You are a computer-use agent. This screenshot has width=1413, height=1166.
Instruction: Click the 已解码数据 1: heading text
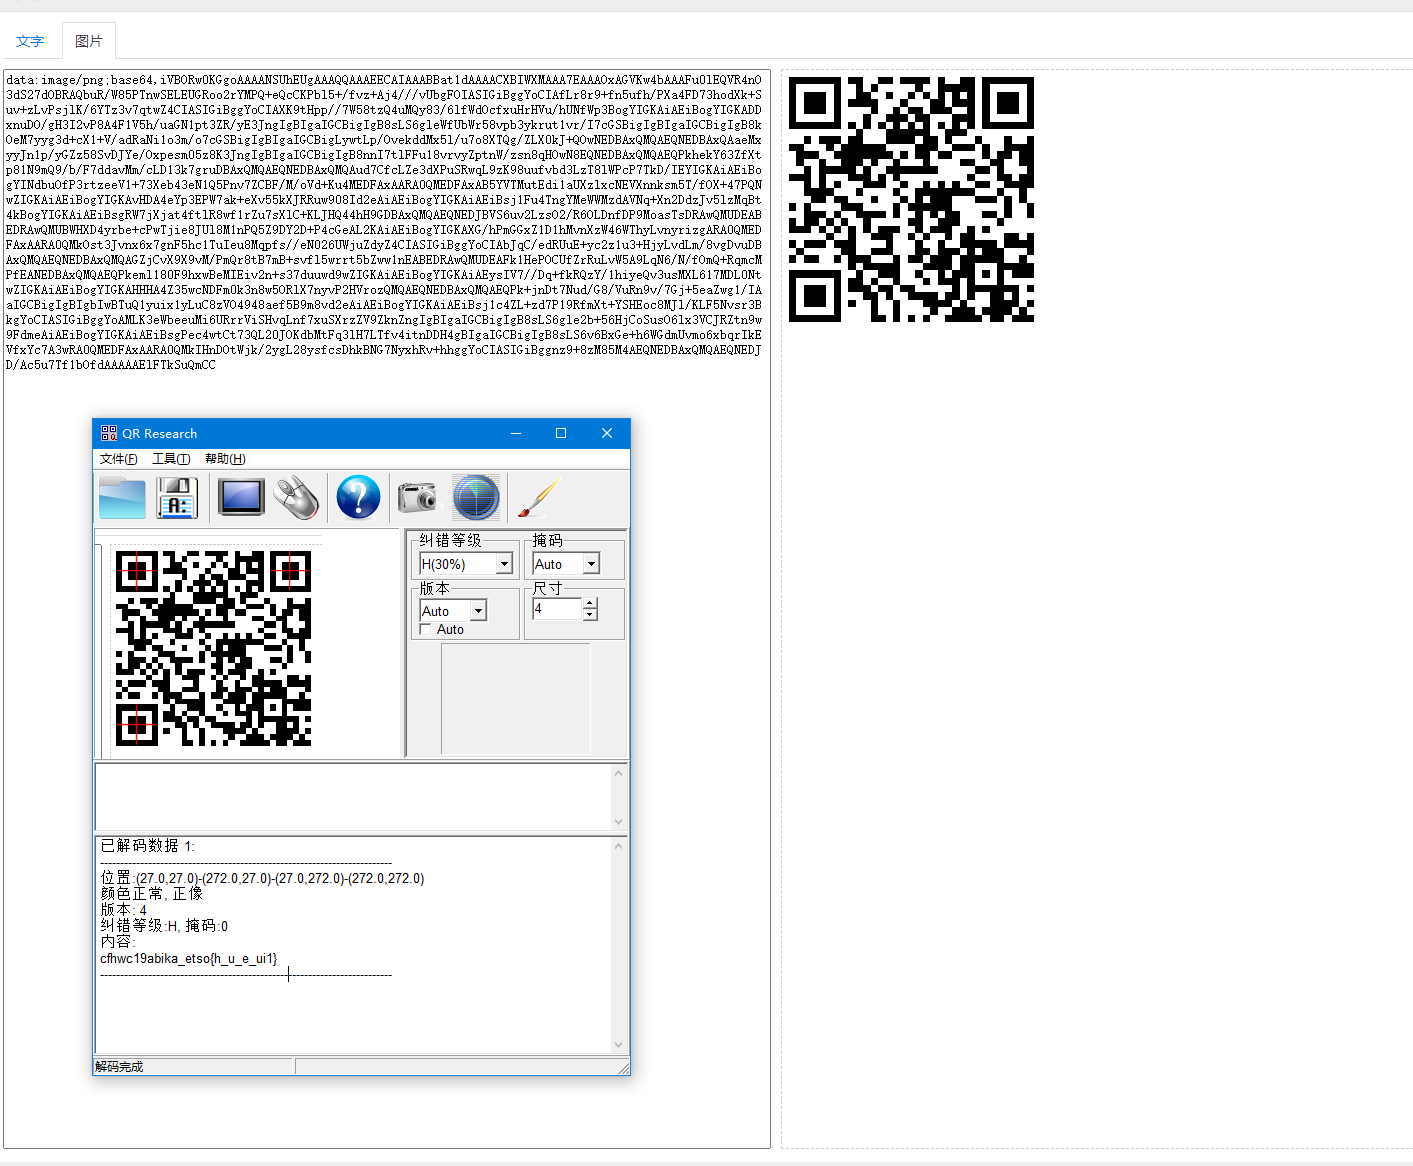coord(148,846)
